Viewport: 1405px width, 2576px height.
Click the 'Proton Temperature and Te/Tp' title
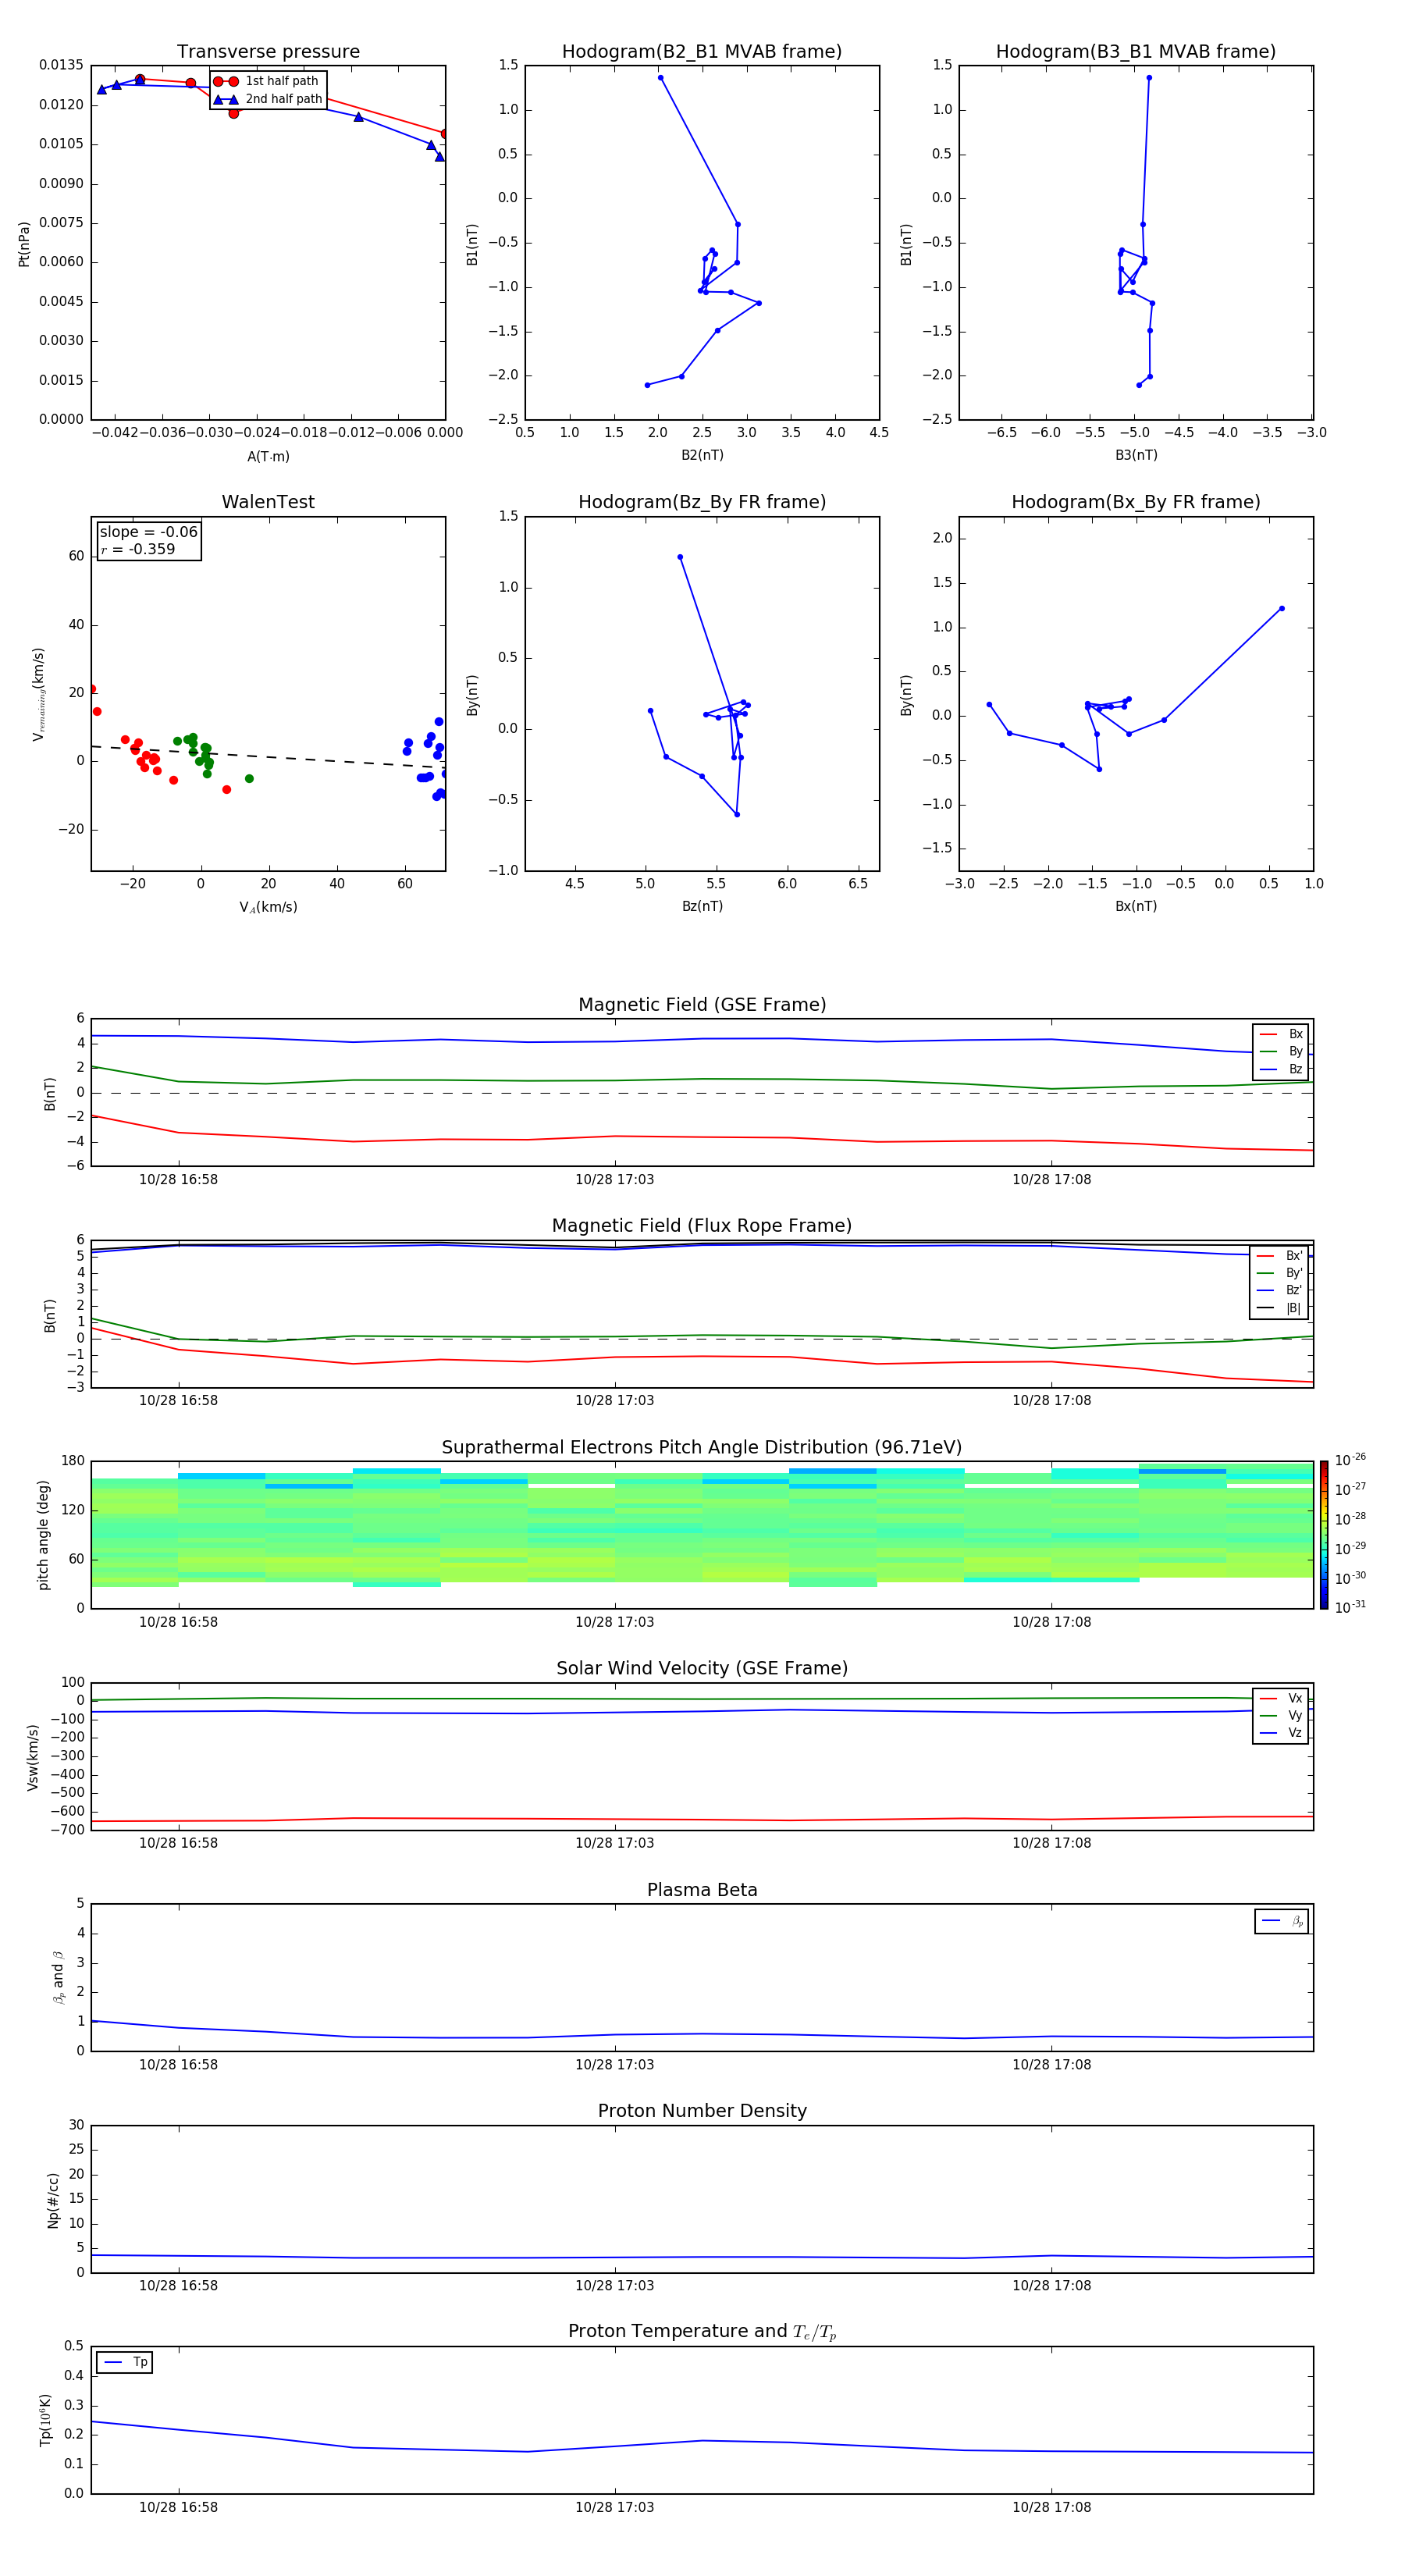coord(702,2332)
